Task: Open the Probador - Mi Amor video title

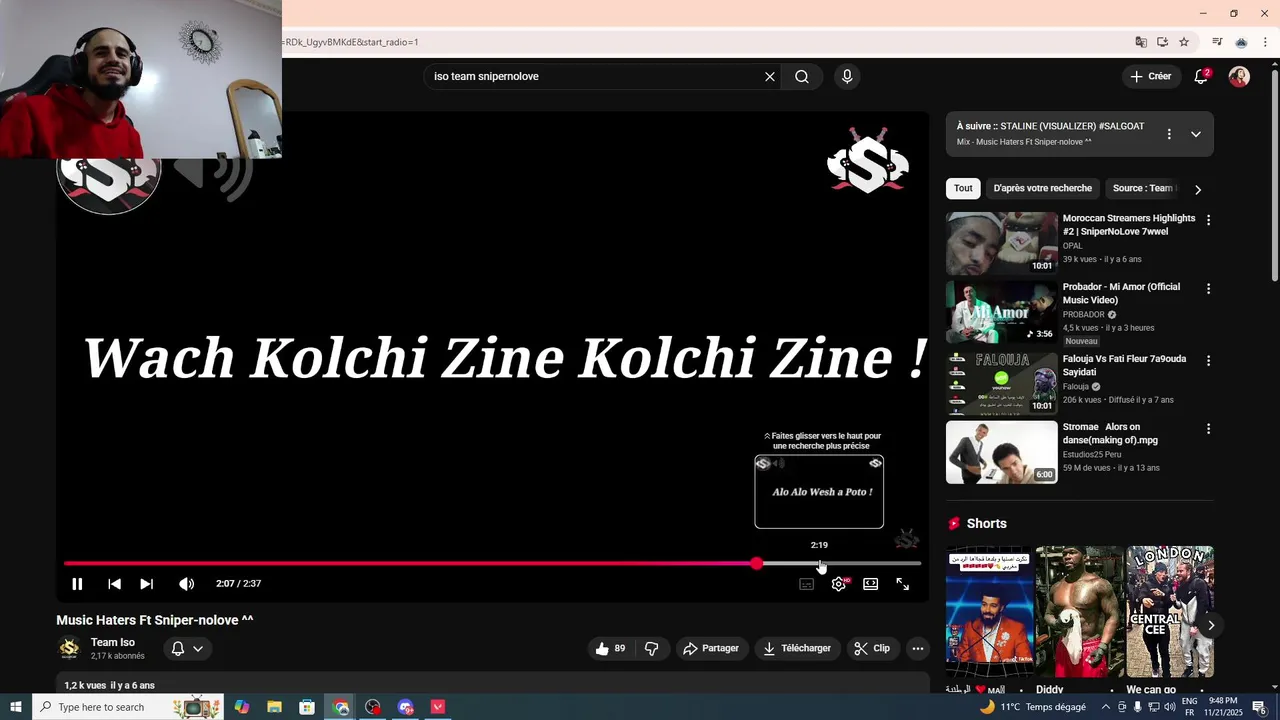Action: tap(1121, 293)
